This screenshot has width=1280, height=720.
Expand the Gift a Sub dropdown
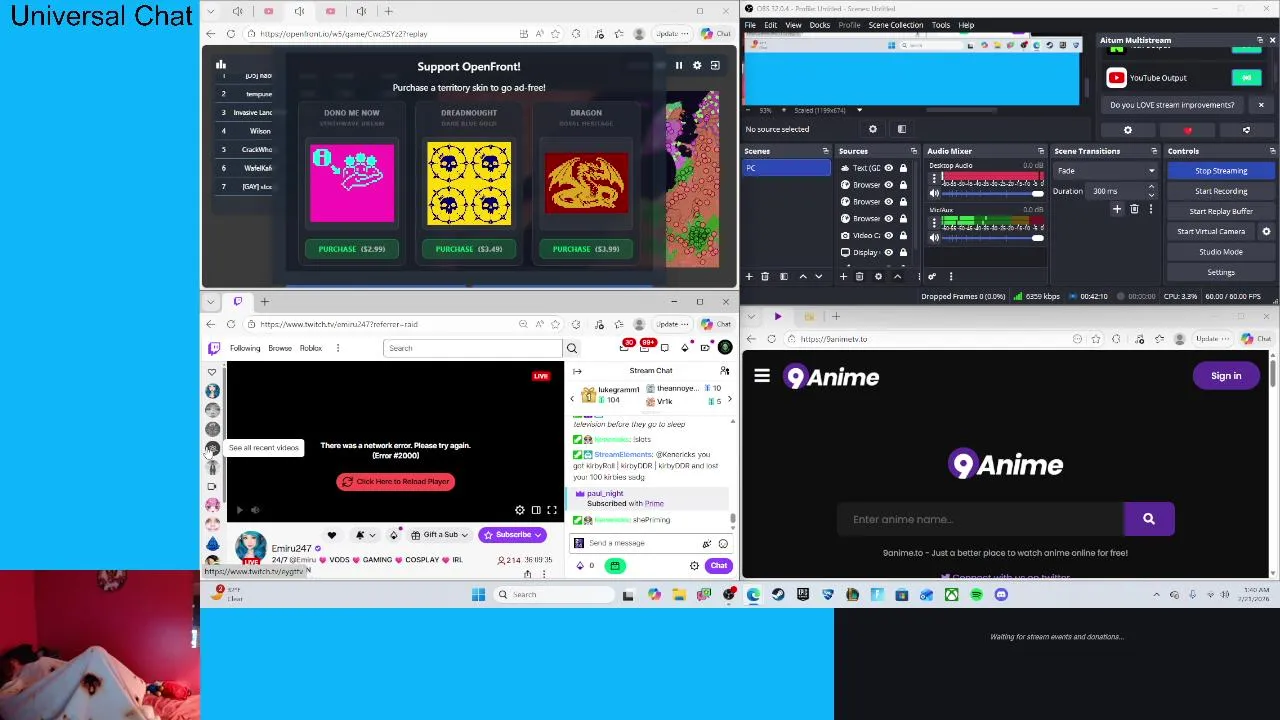[x=464, y=535]
